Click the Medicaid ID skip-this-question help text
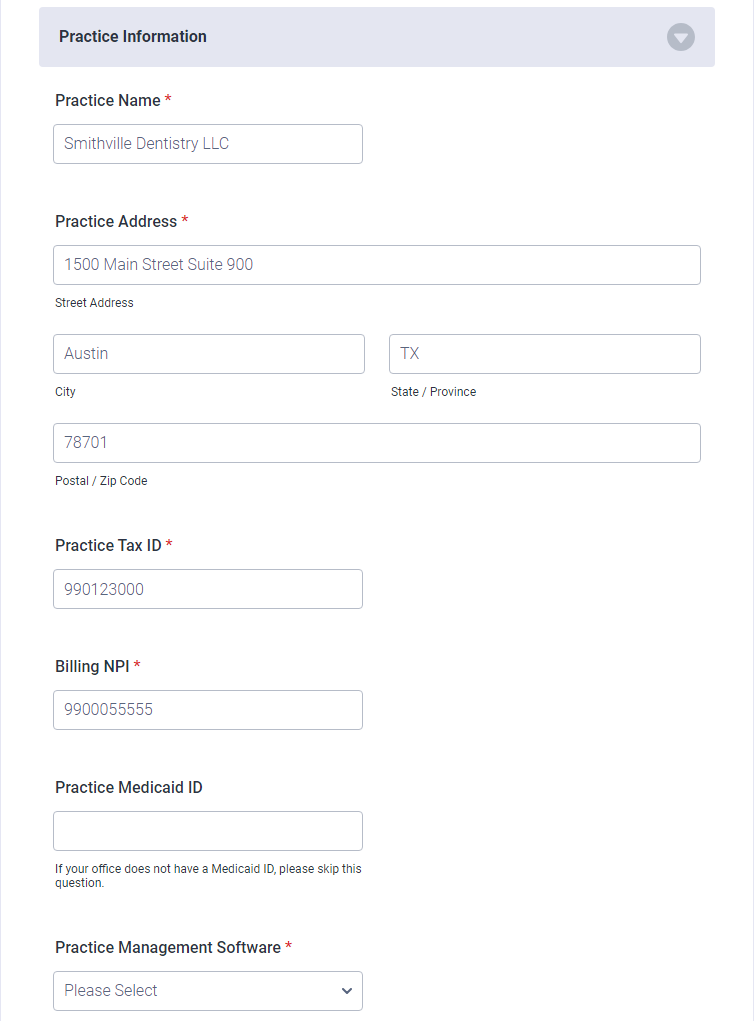Viewport: 754px width, 1021px height. tap(208, 876)
